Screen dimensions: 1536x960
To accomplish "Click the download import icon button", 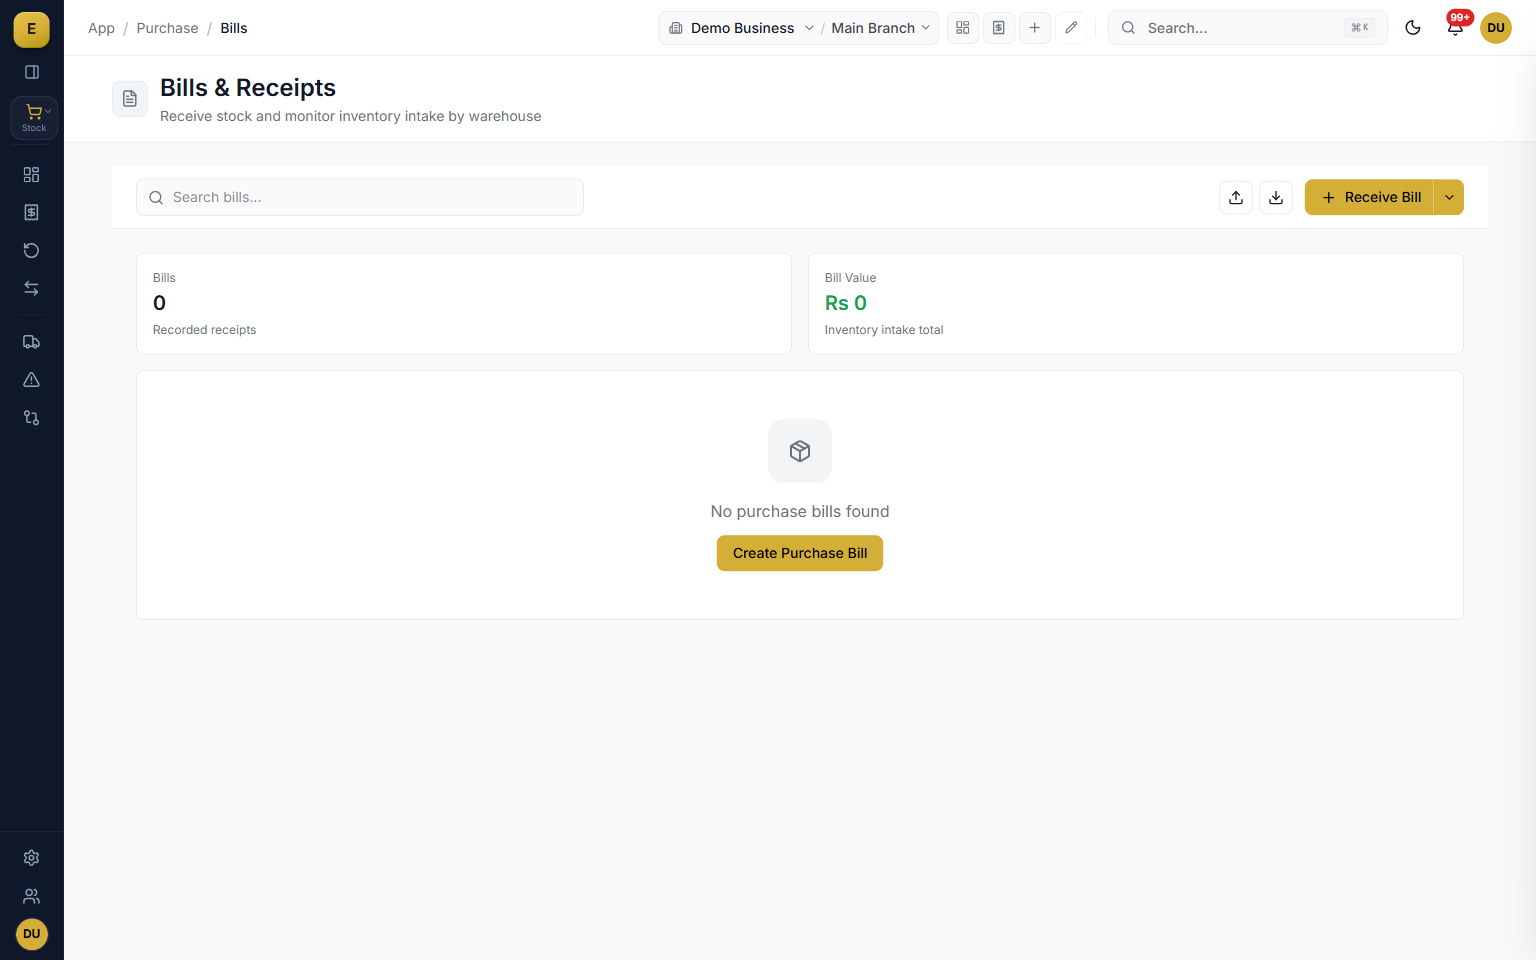I will pos(1276,197).
